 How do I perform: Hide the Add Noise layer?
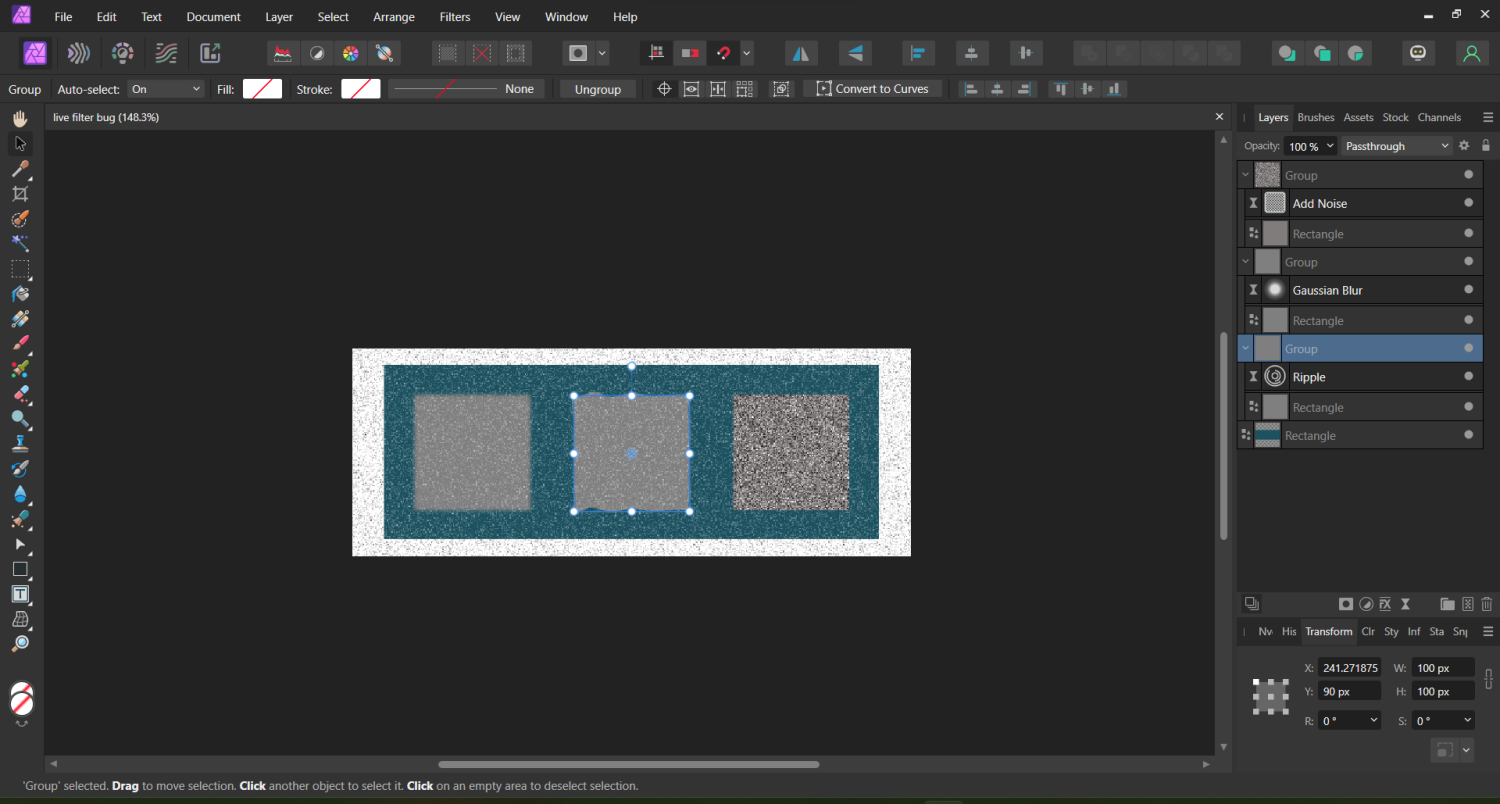pyautogui.click(x=1468, y=203)
